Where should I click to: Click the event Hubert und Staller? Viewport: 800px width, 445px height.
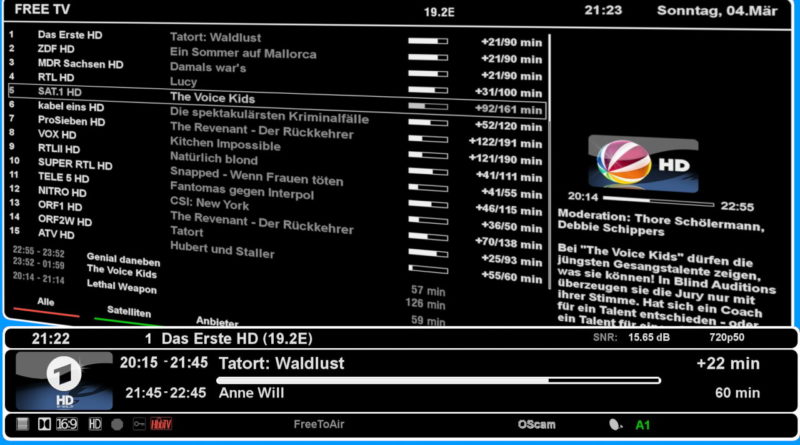[x=222, y=250]
